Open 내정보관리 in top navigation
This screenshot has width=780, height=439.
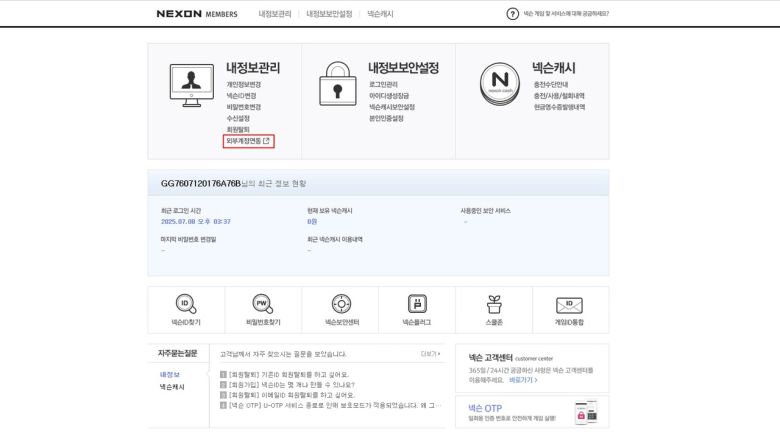(x=275, y=14)
